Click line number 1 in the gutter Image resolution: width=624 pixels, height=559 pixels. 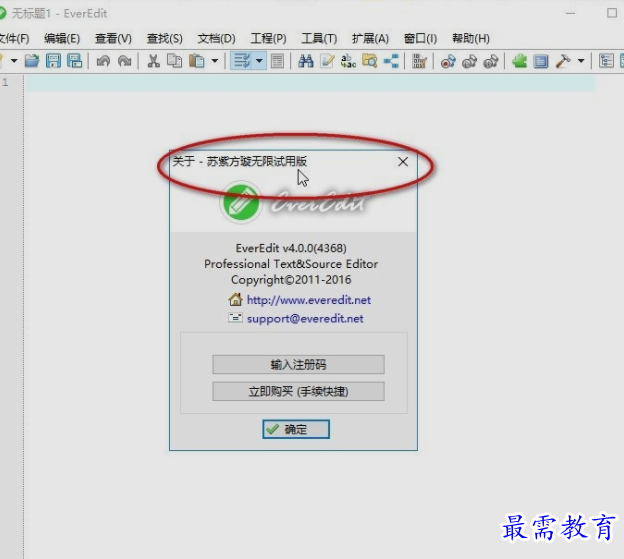[x=5, y=83]
